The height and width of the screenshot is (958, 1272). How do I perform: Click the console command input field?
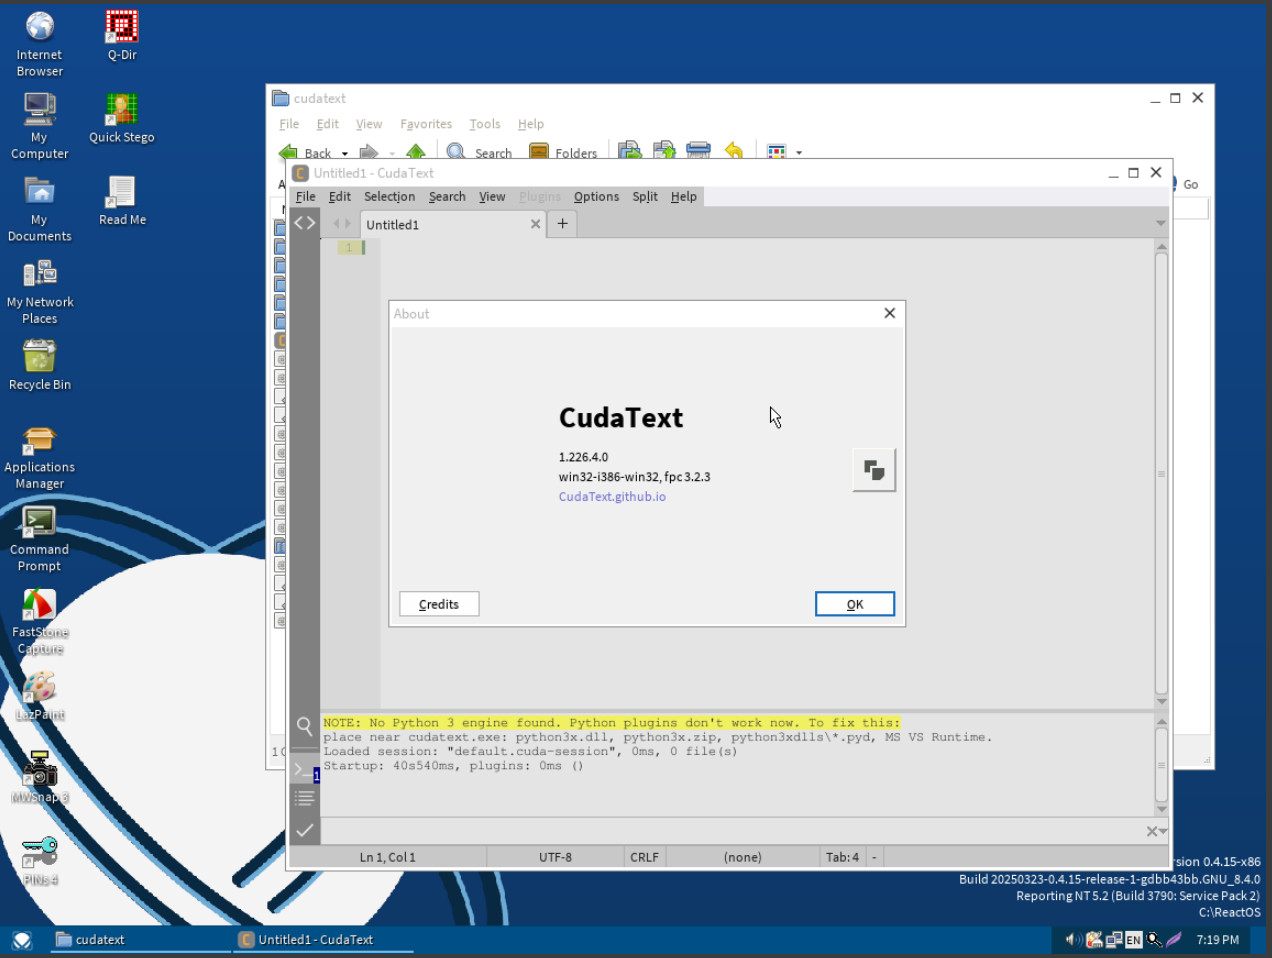pos(732,831)
